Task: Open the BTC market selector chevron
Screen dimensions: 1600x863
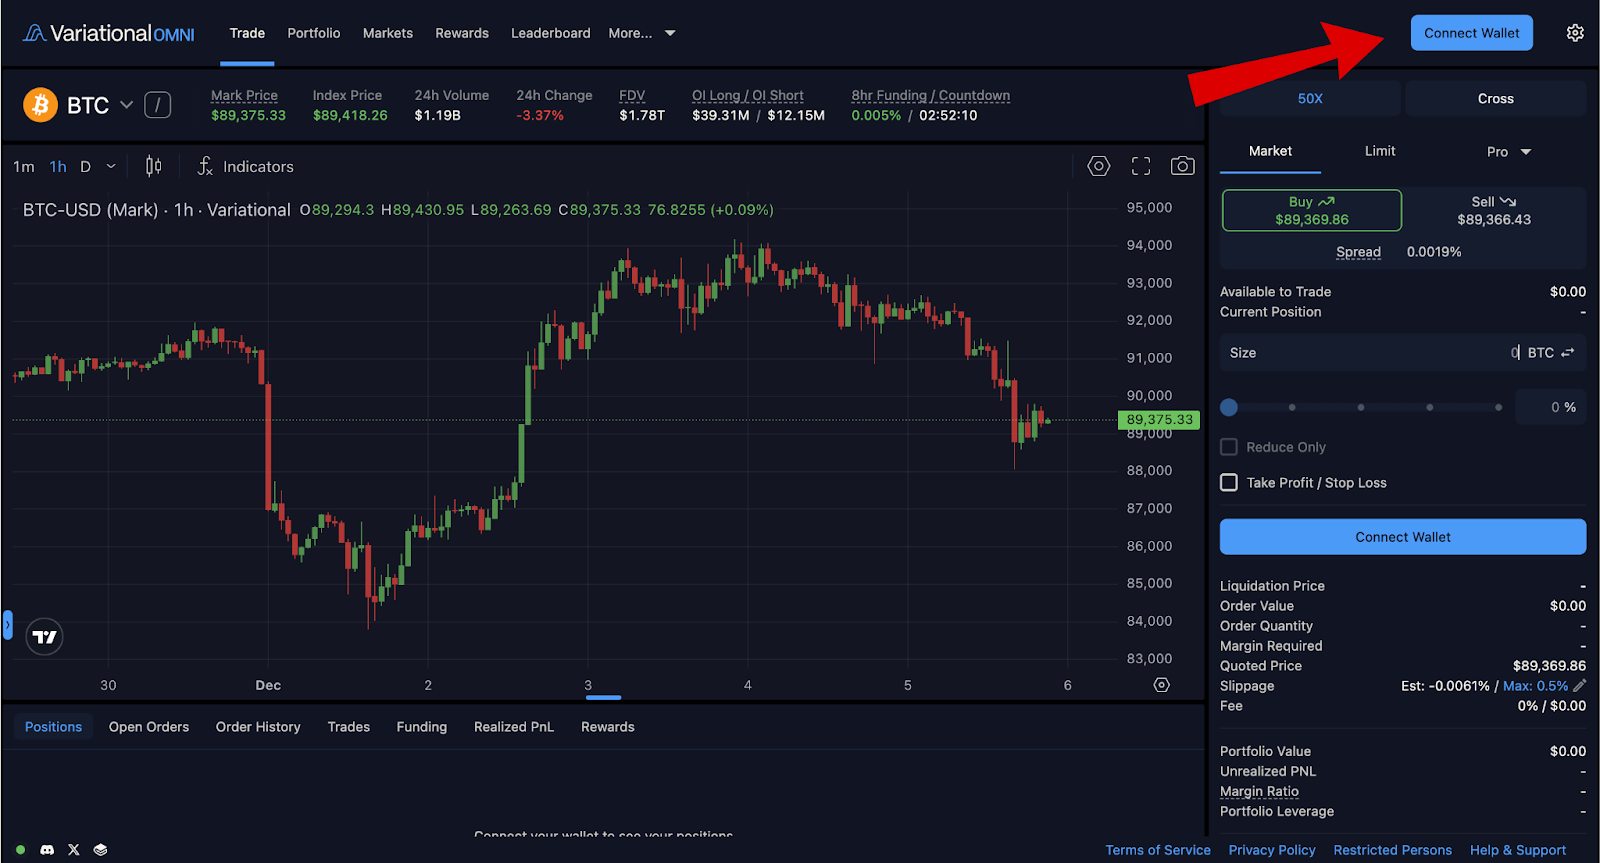Action: 127,104
